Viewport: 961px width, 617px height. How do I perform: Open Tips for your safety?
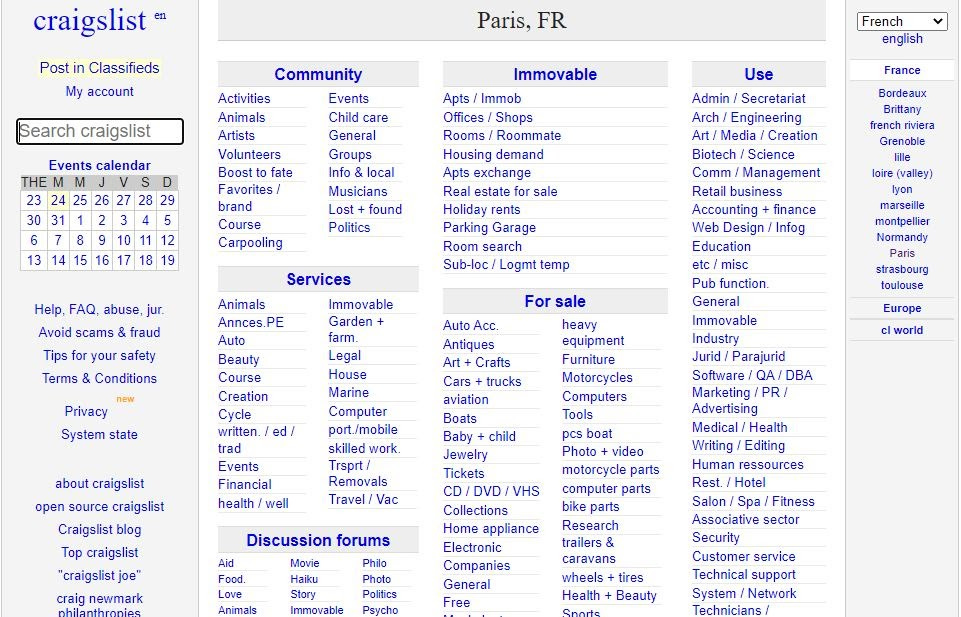99,355
